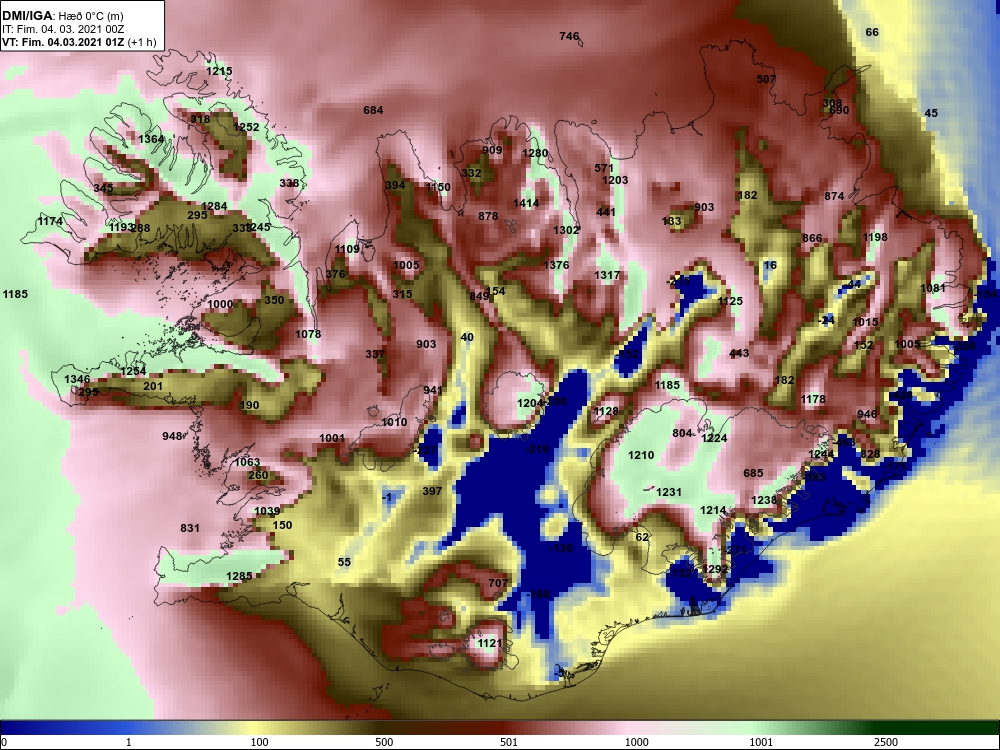The height and width of the screenshot is (750, 1000).
Task: Click the map value '1215'
Action: [x=219, y=71]
